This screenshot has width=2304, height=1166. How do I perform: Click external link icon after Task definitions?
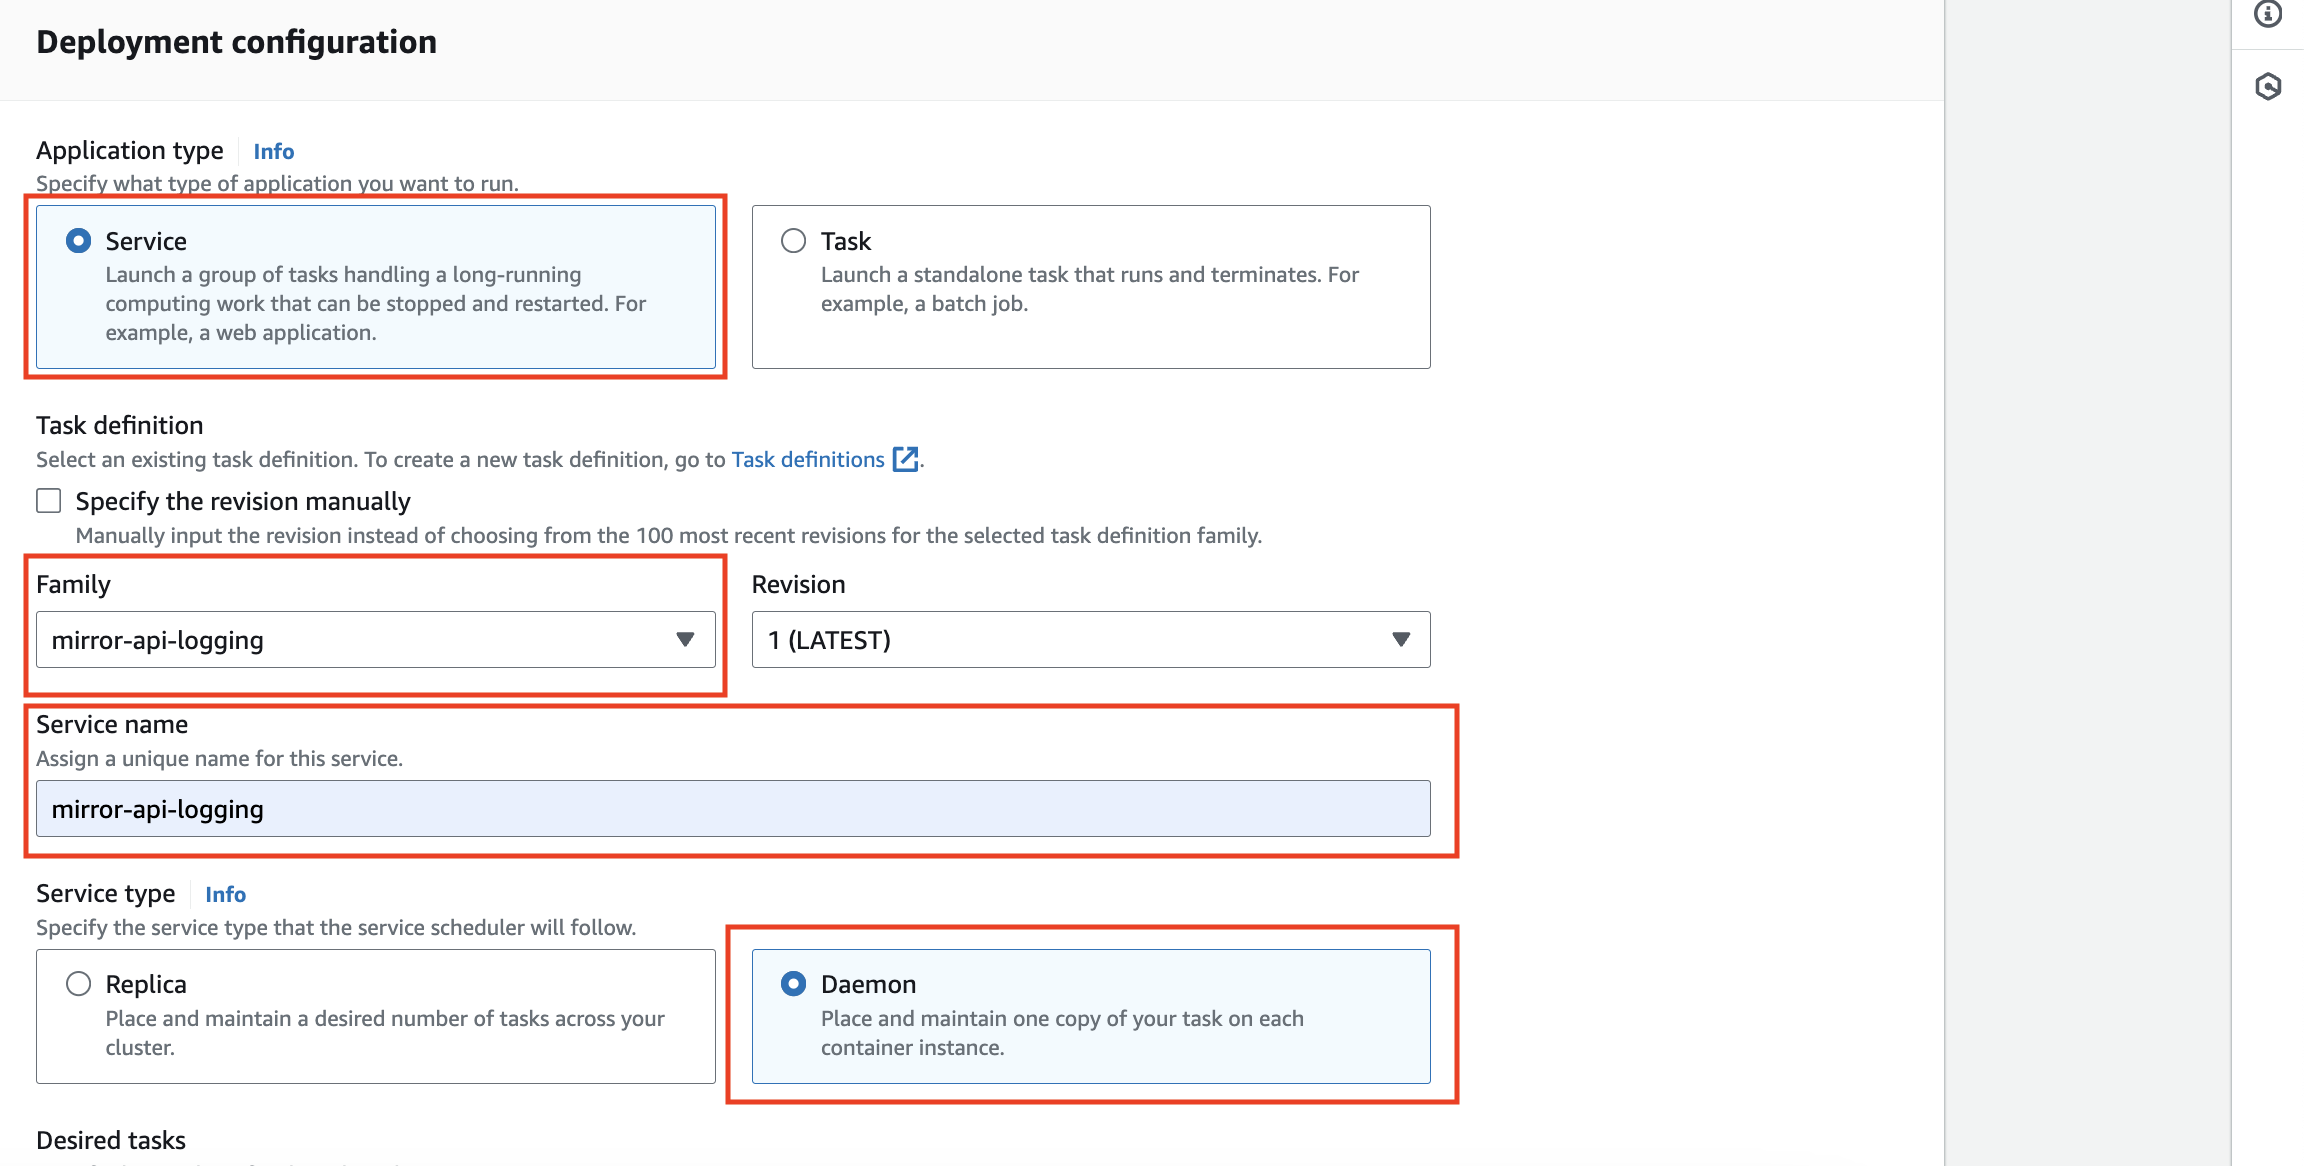pos(905,459)
